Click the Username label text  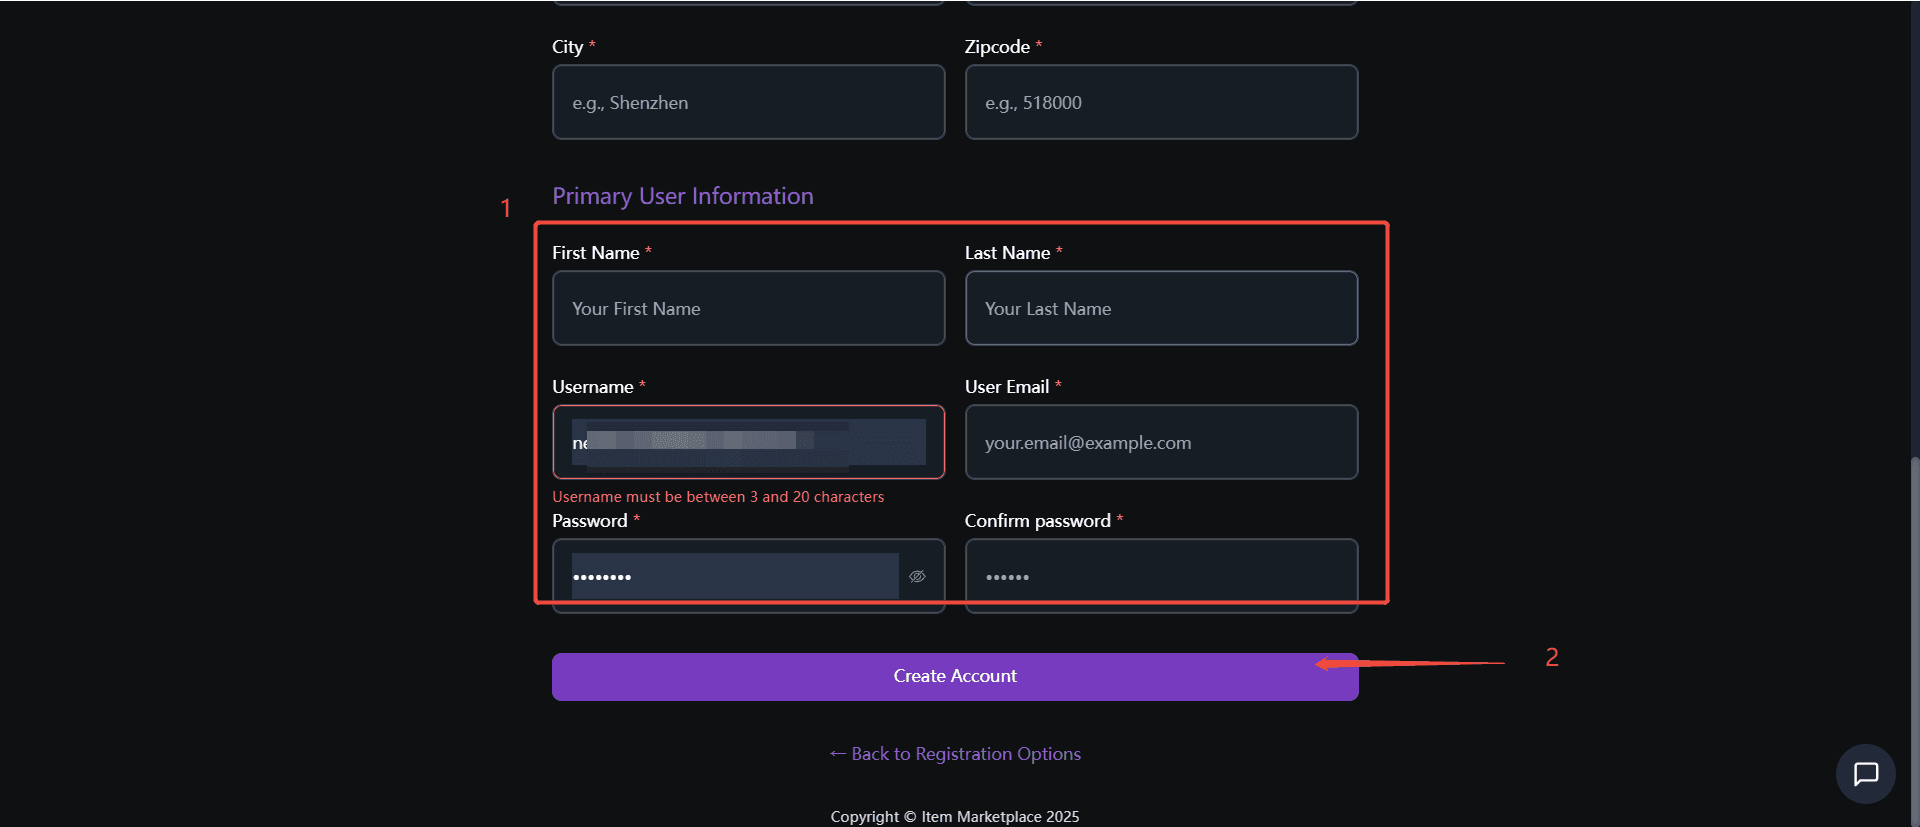point(592,387)
